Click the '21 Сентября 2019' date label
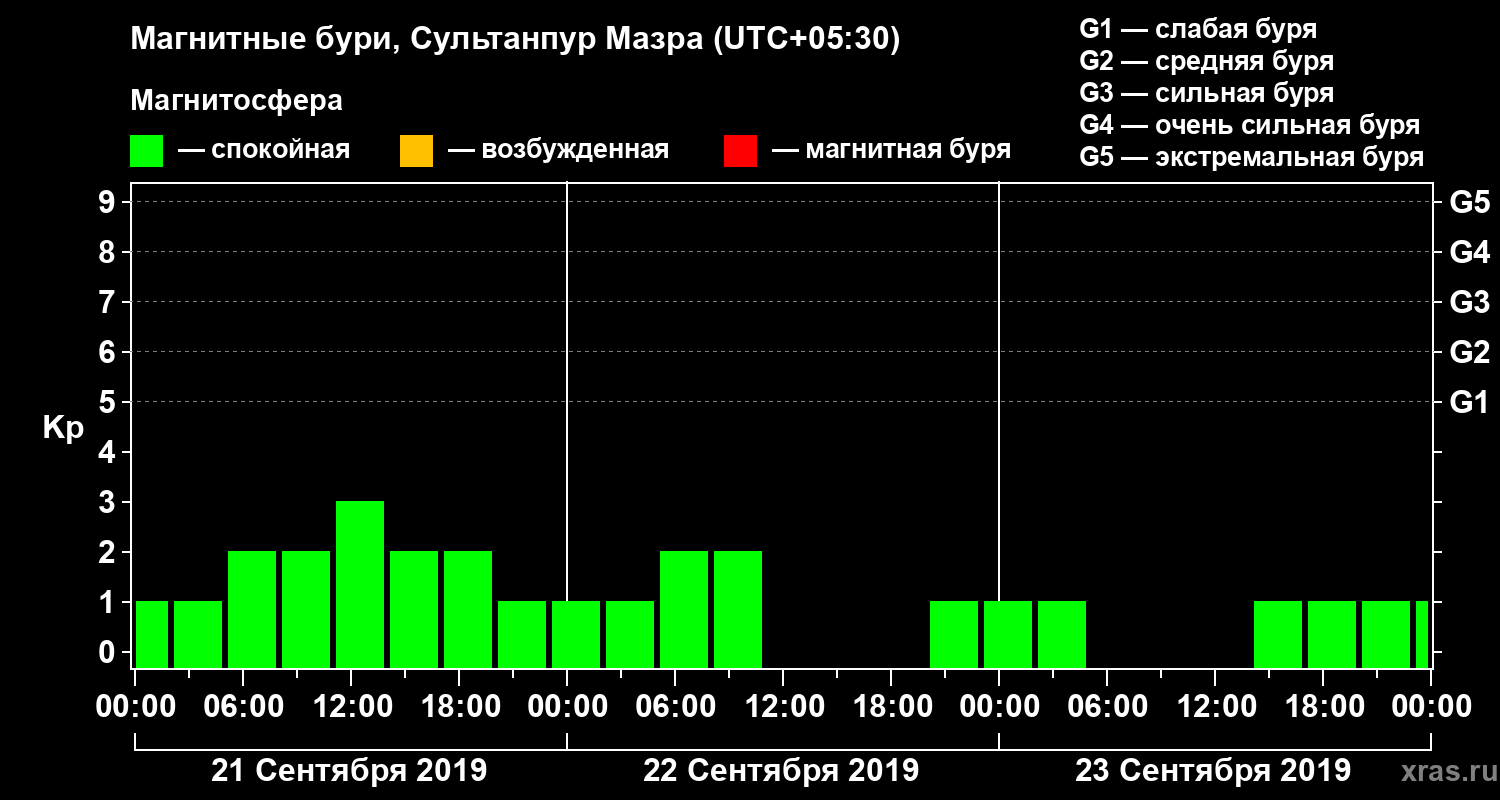Image resolution: width=1500 pixels, height=800 pixels. pyautogui.click(x=349, y=771)
